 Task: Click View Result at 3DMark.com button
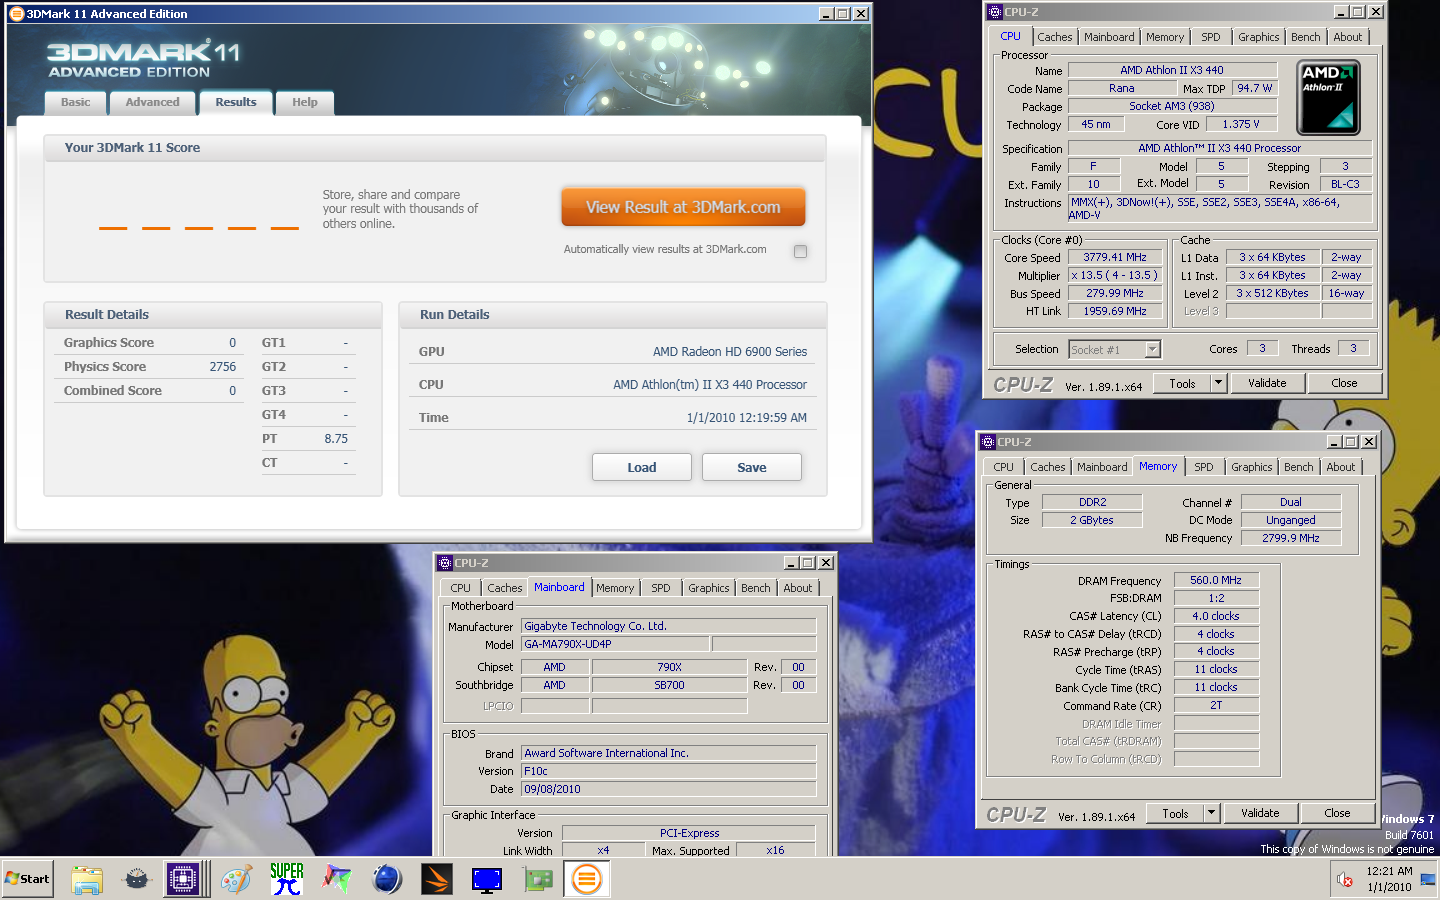[x=683, y=207]
